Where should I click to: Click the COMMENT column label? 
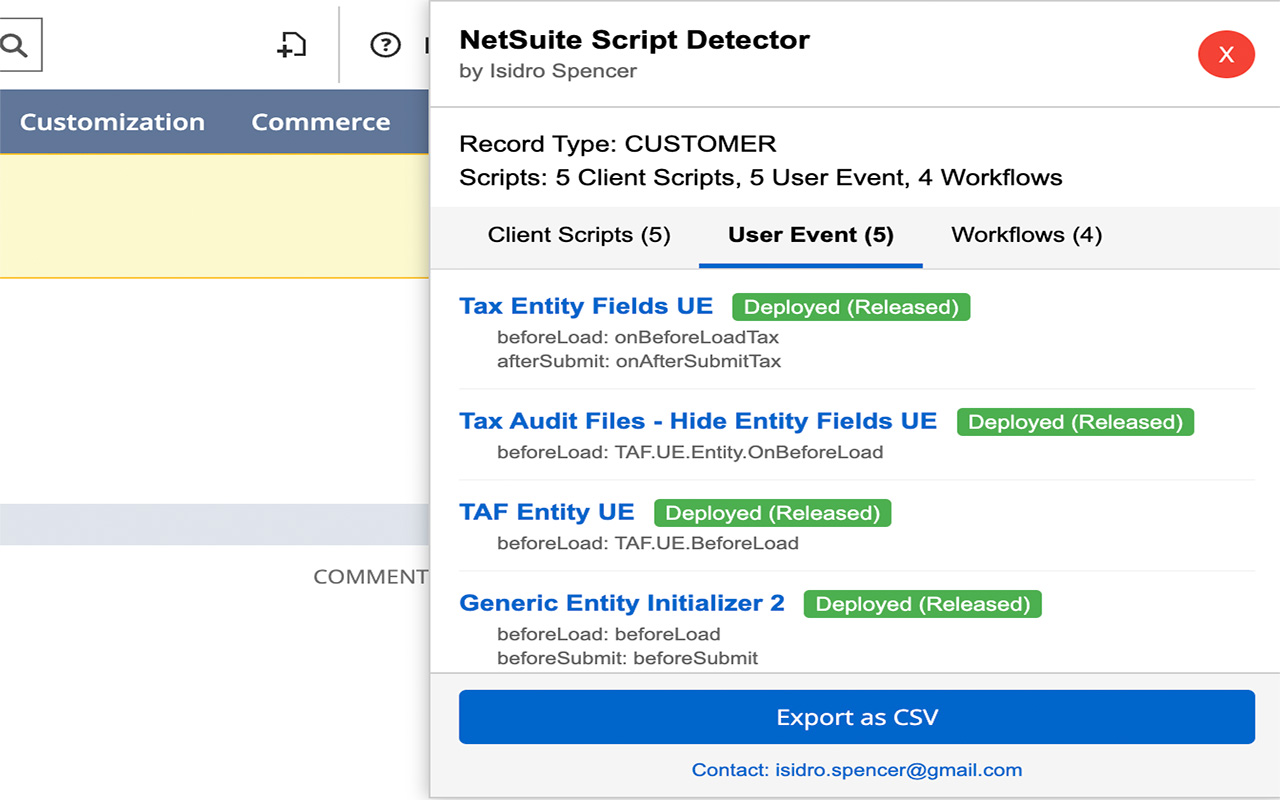tap(371, 577)
